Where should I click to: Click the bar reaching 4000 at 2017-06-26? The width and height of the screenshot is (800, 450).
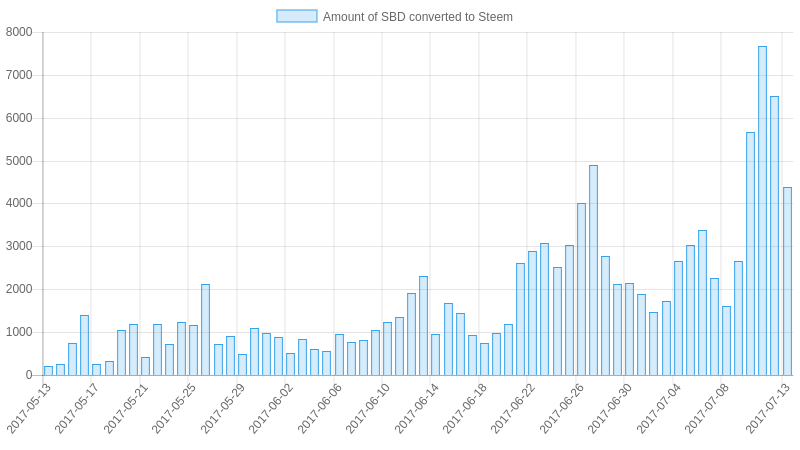pyautogui.click(x=581, y=289)
